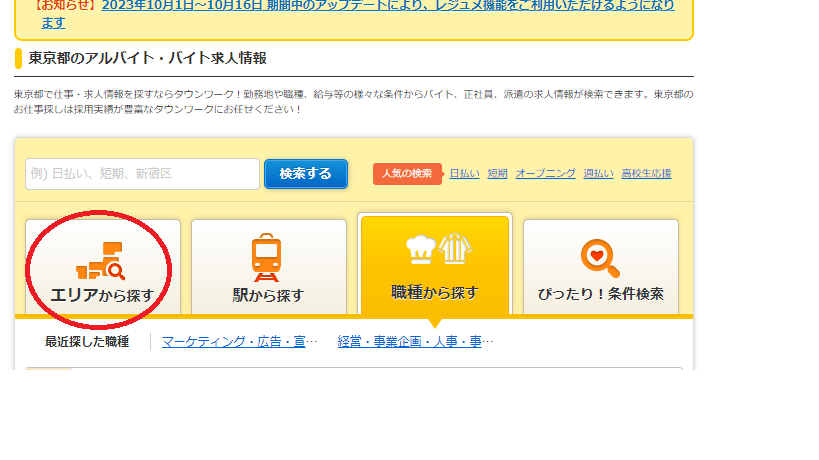The width and height of the screenshot is (819, 460).
Task: Select the 職種から探す tab label
Action: pyautogui.click(x=435, y=292)
